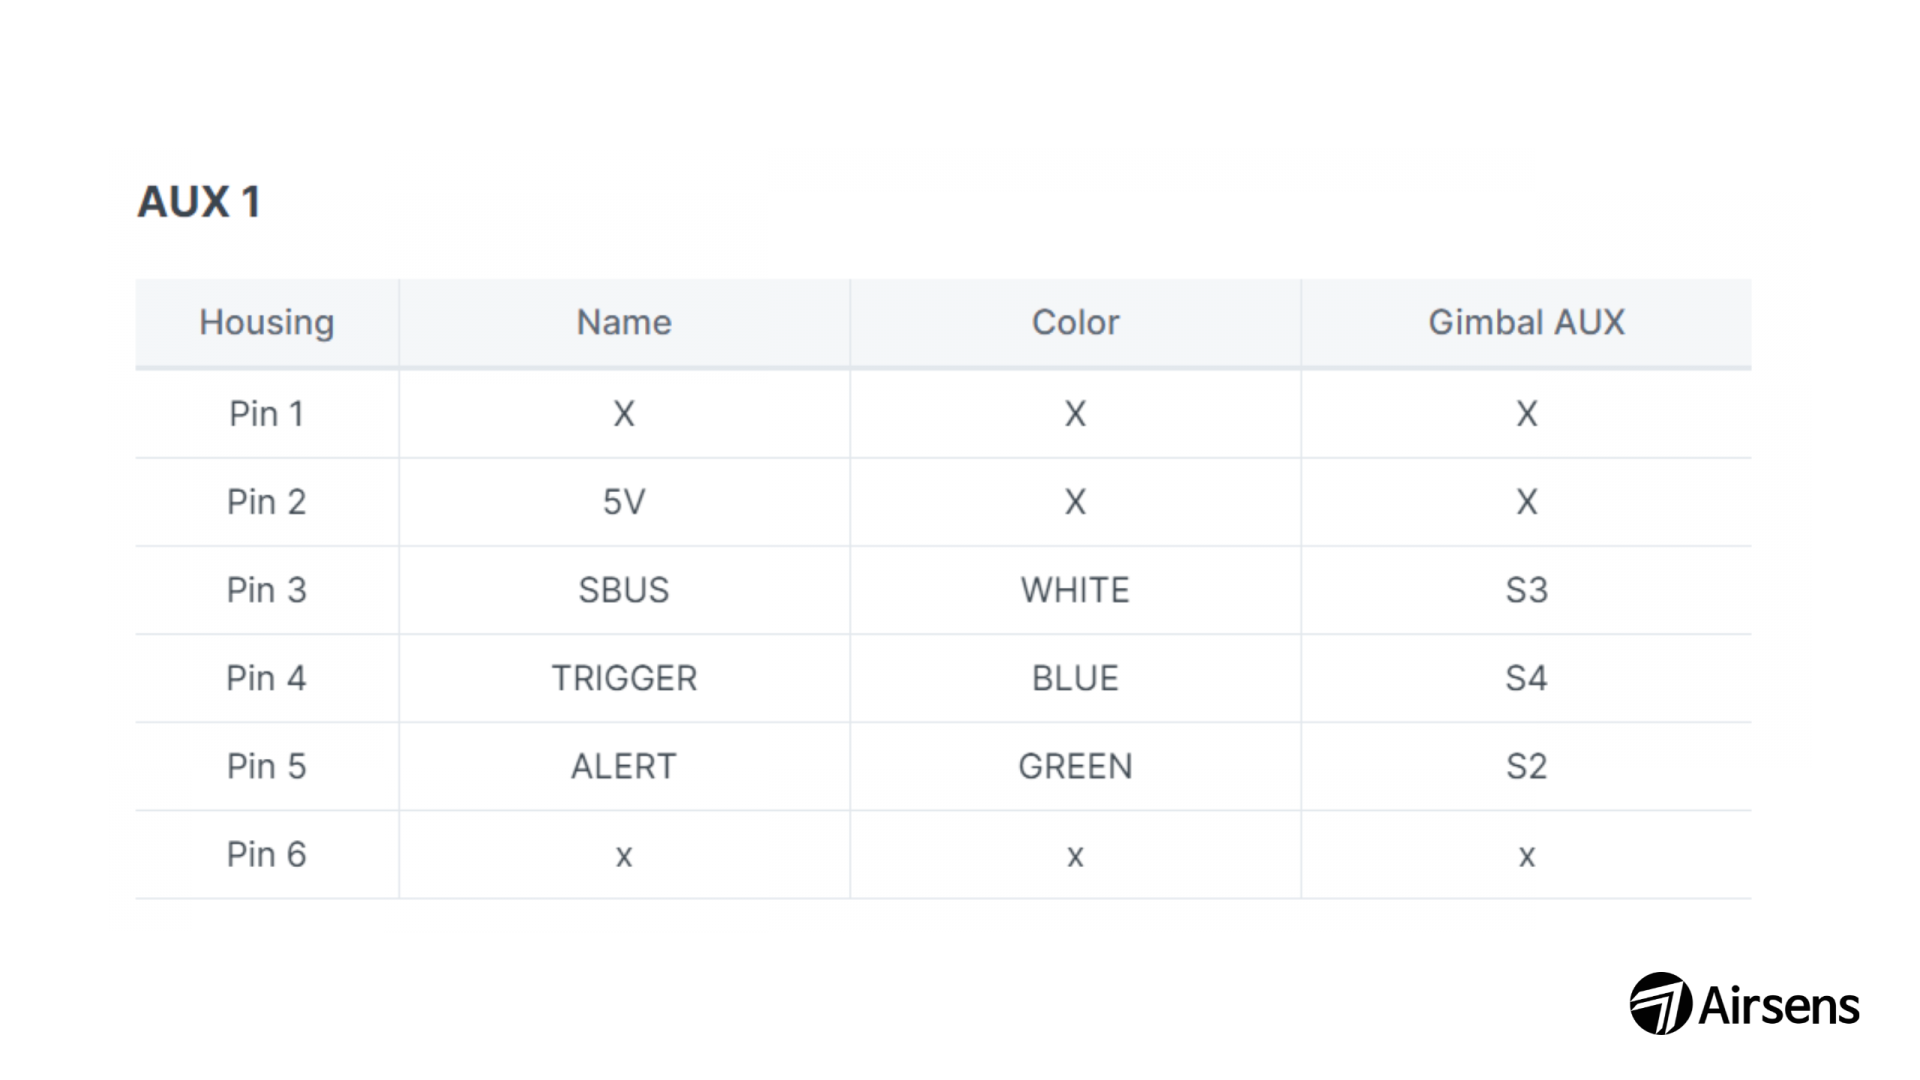Select the Name column header
Screen dimensions: 1920x1080
(624, 322)
